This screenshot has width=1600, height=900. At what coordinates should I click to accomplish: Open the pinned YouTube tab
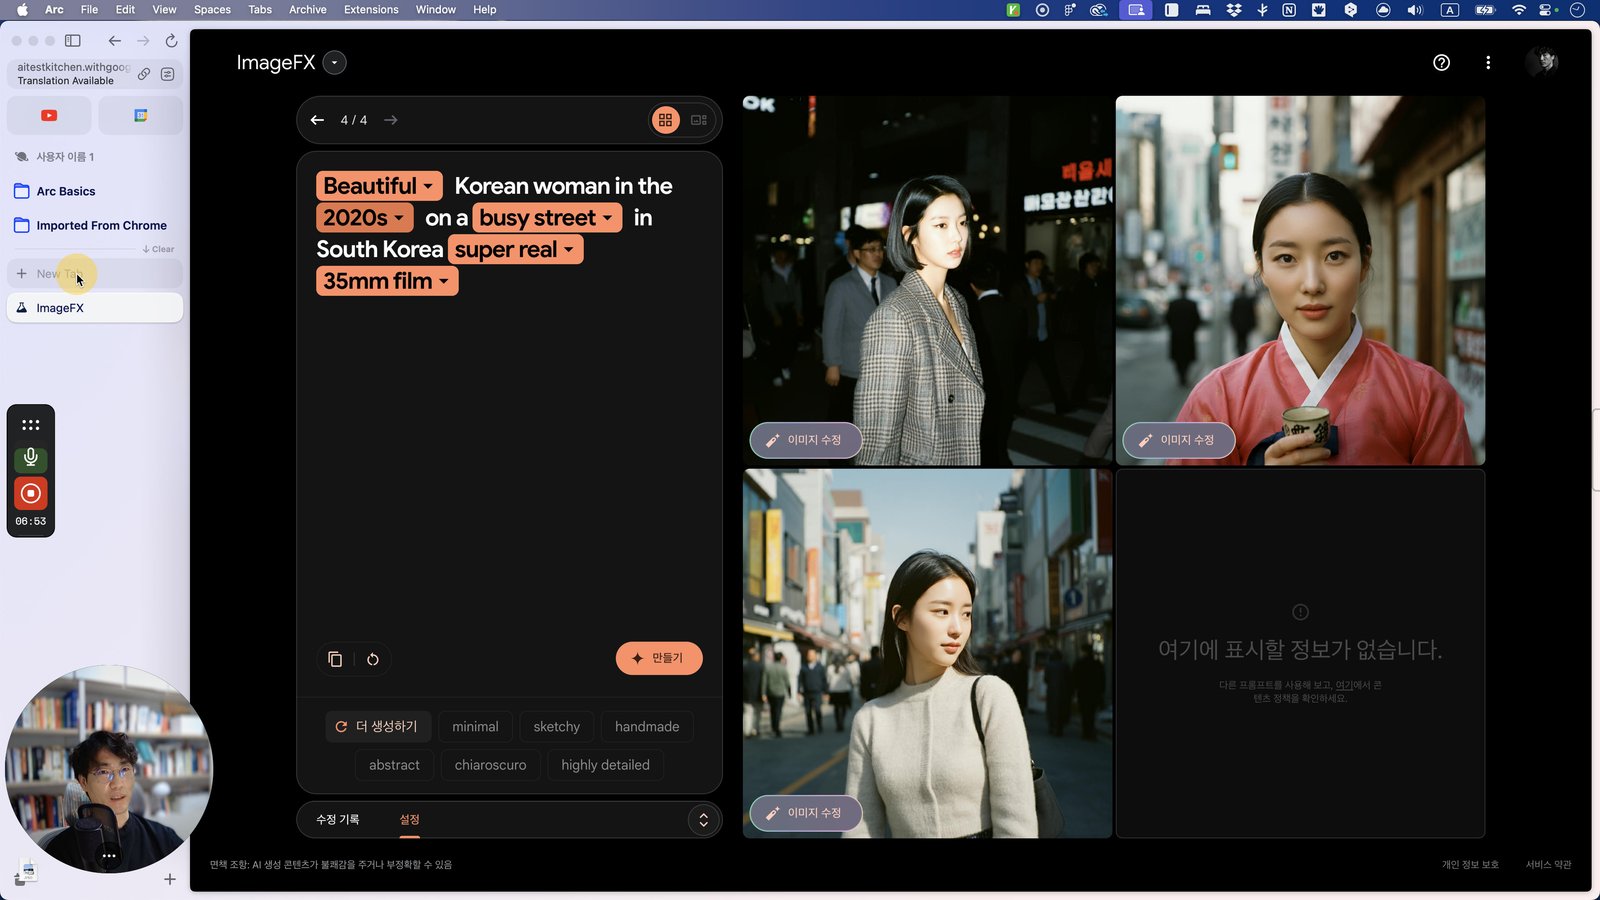point(49,116)
